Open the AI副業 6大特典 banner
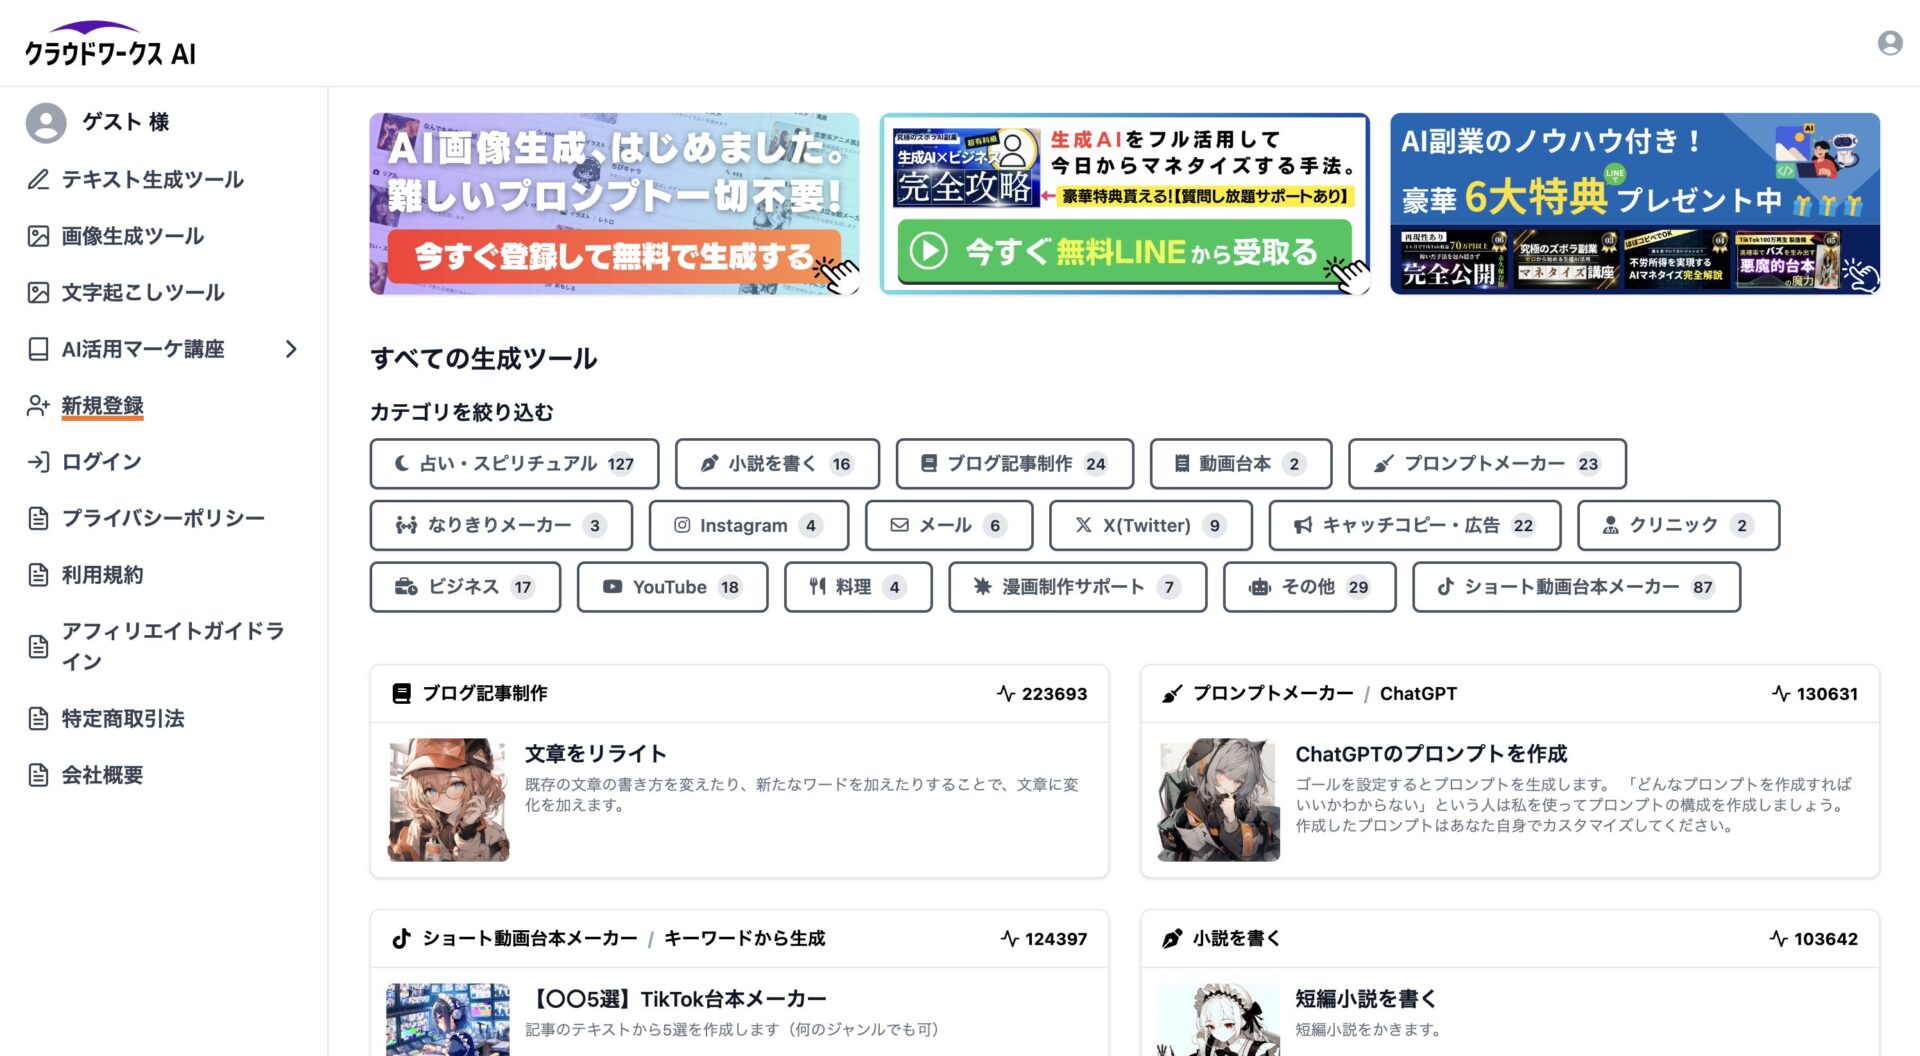Image resolution: width=1920 pixels, height=1056 pixels. click(1635, 204)
